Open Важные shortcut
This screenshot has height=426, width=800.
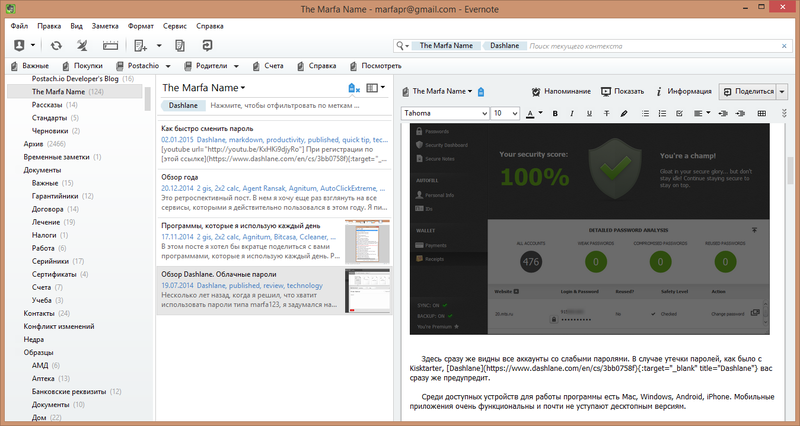pos(30,66)
